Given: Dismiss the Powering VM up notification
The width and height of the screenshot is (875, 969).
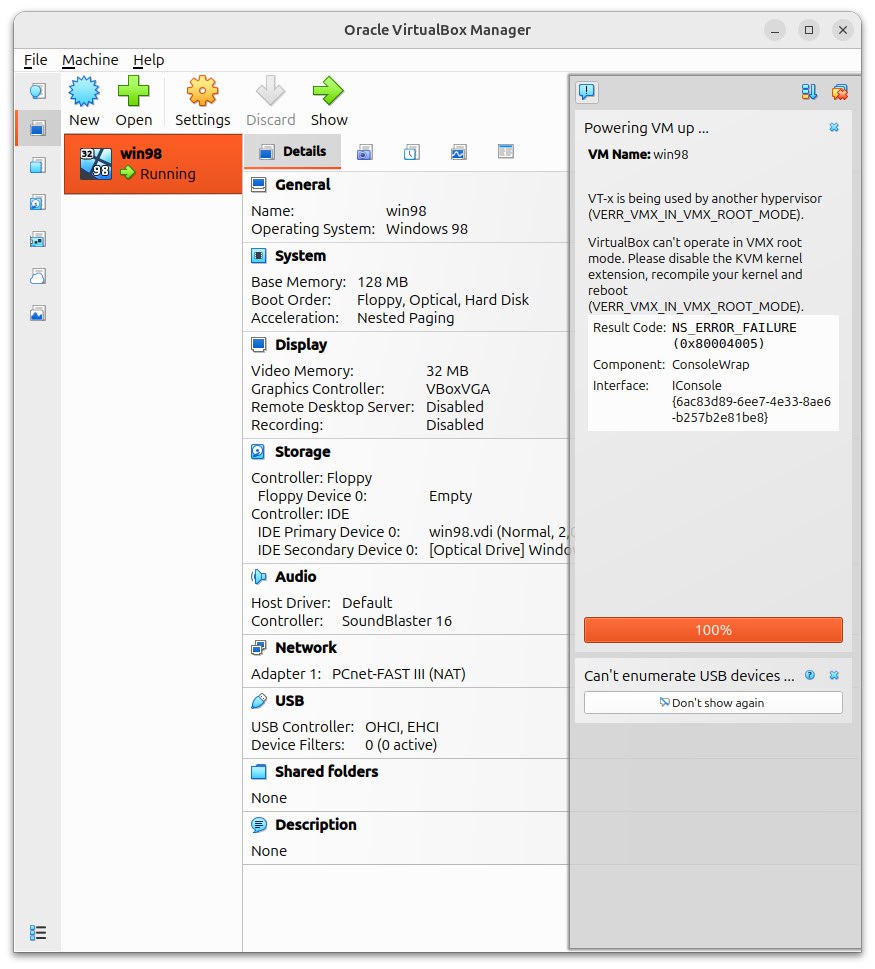Looking at the screenshot, I should pyautogui.click(x=834, y=128).
